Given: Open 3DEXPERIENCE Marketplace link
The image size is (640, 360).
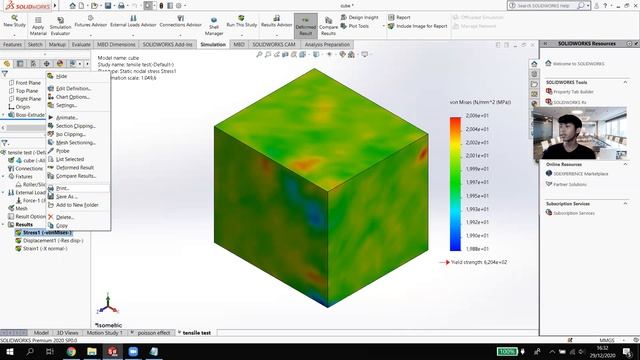Looking at the screenshot, I should tap(577, 173).
